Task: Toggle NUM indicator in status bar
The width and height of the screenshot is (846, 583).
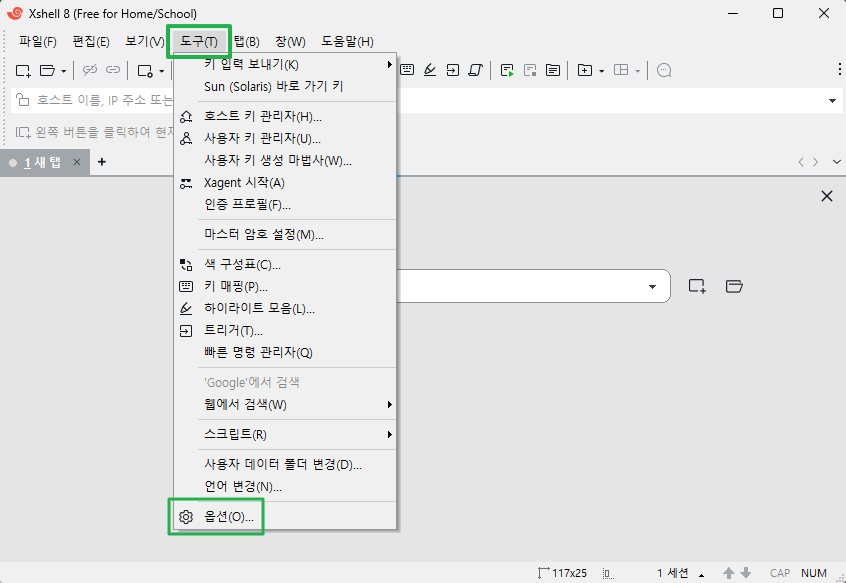Action: point(814,572)
